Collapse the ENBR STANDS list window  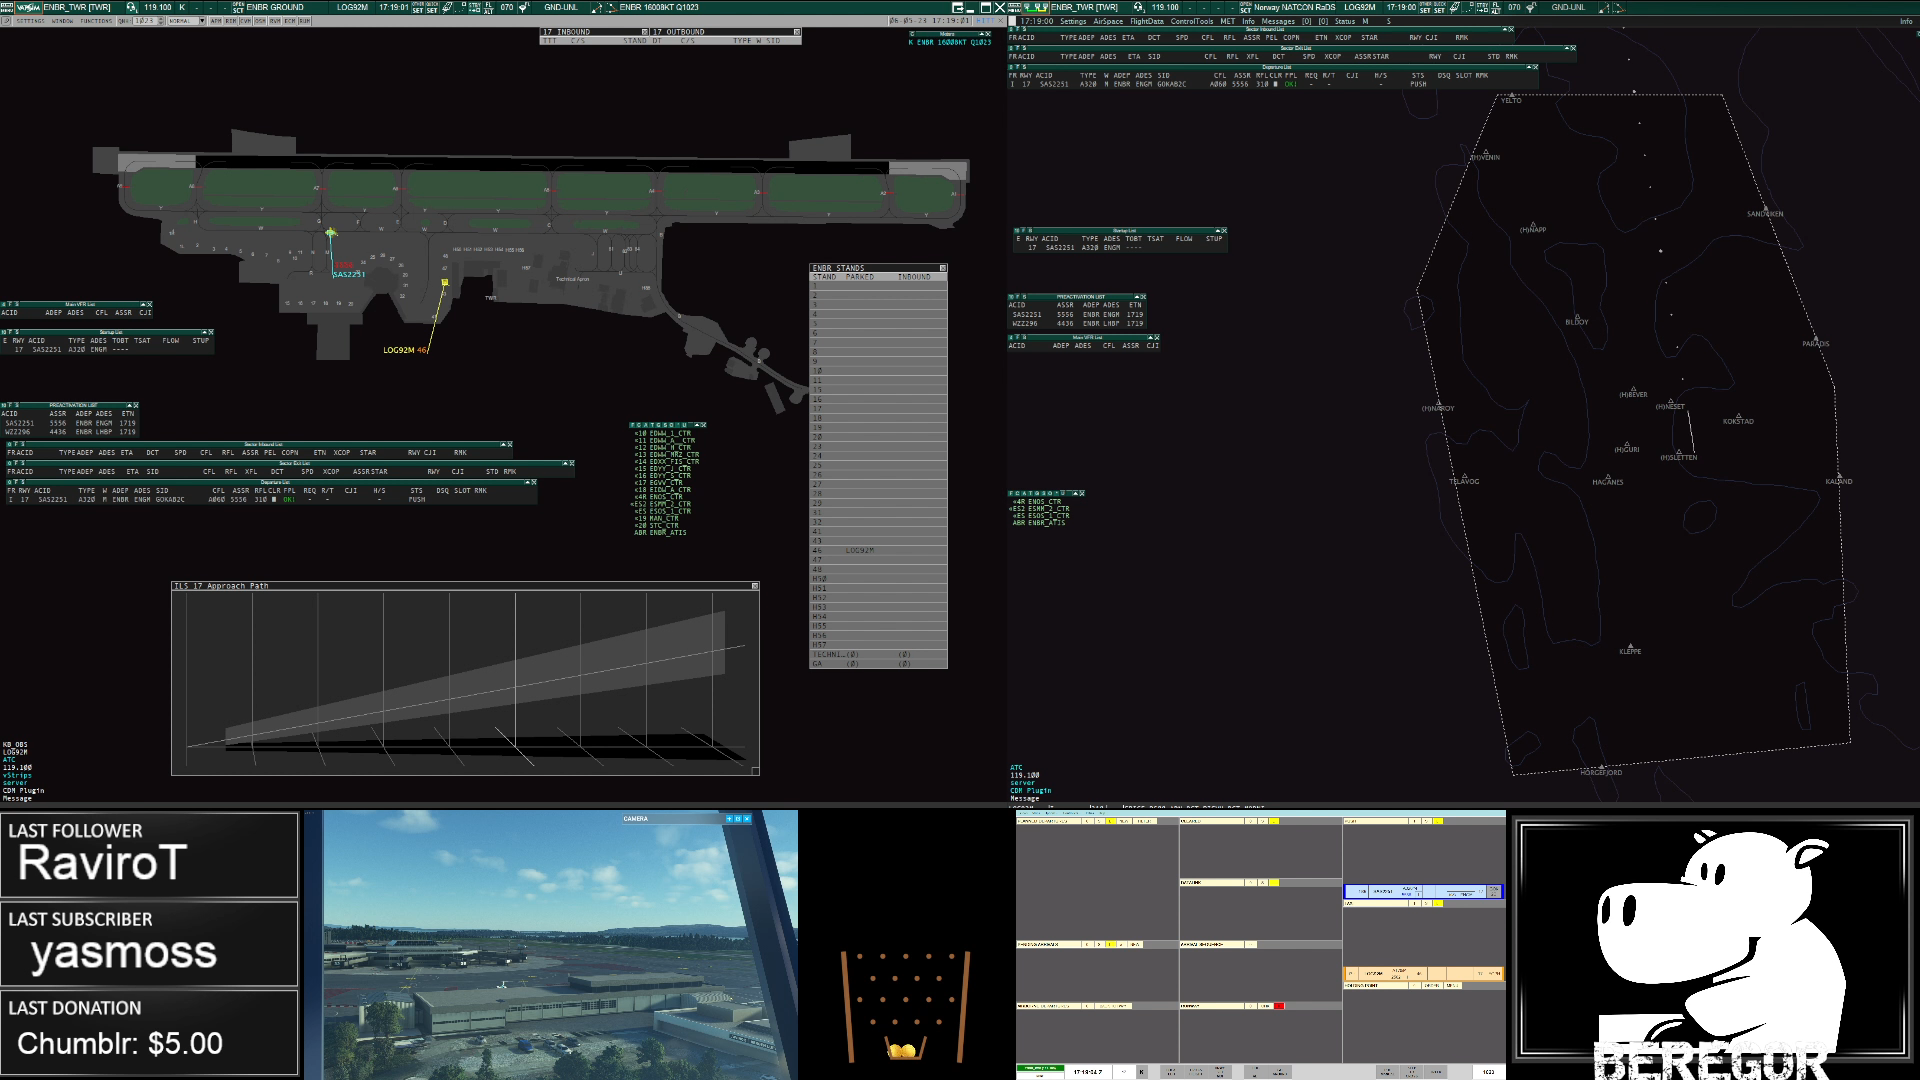(942, 268)
